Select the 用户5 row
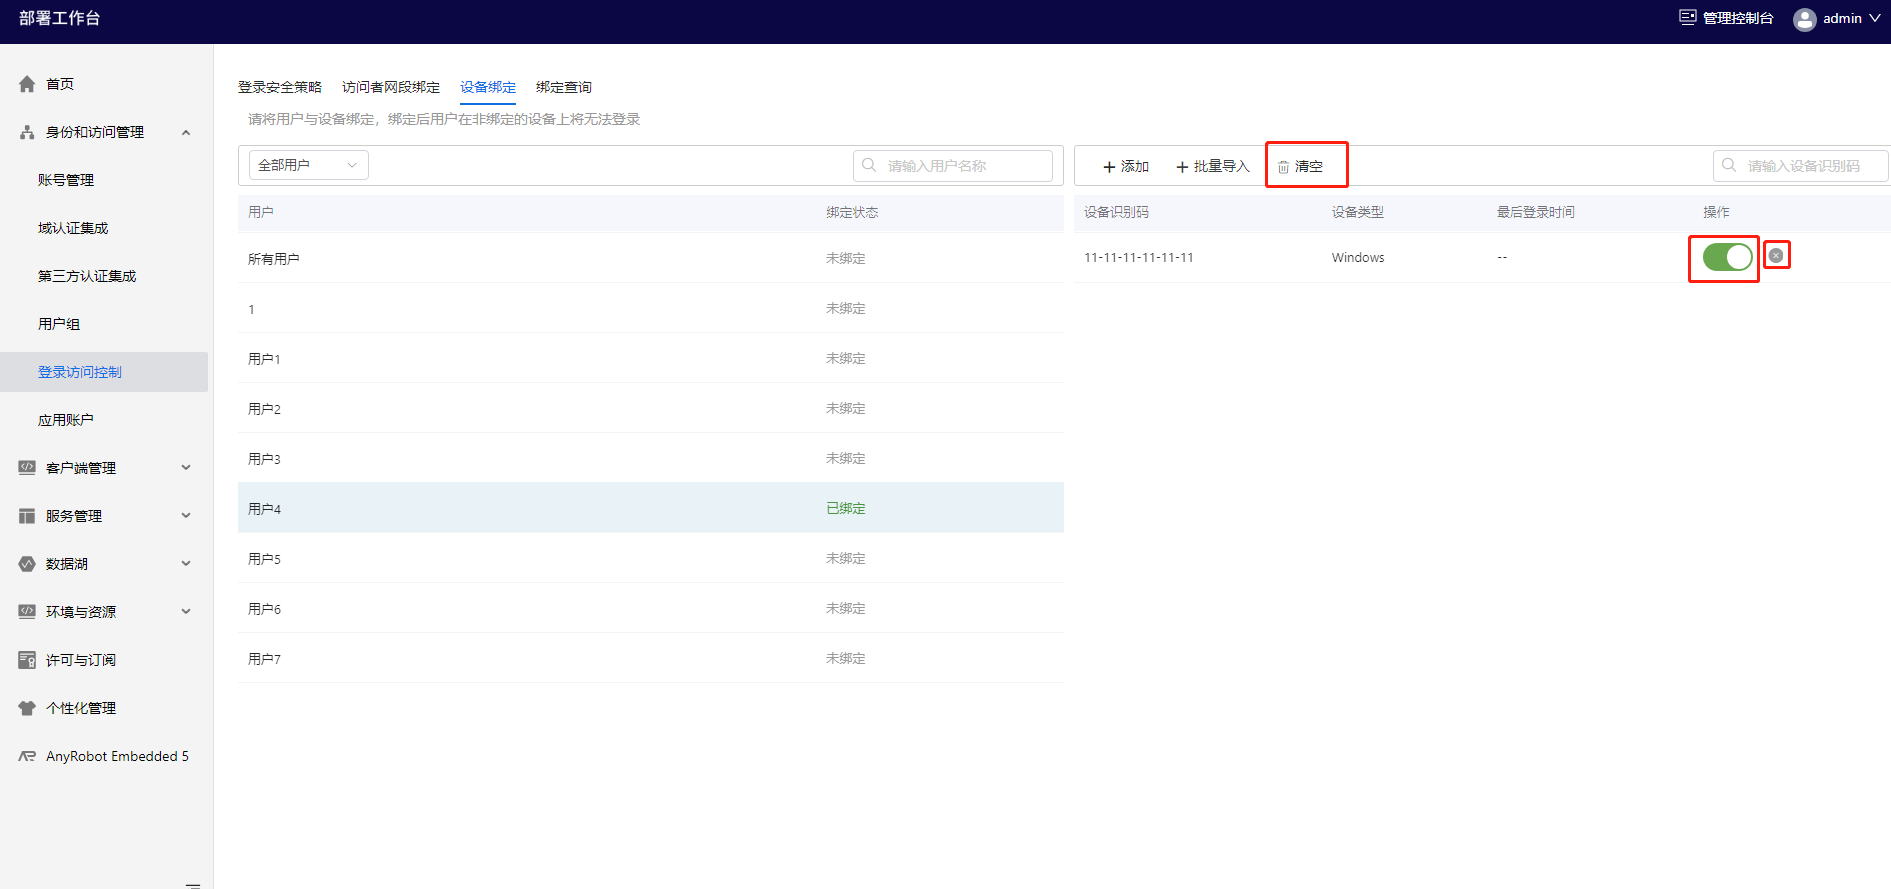This screenshot has width=1891, height=889. [x=651, y=558]
